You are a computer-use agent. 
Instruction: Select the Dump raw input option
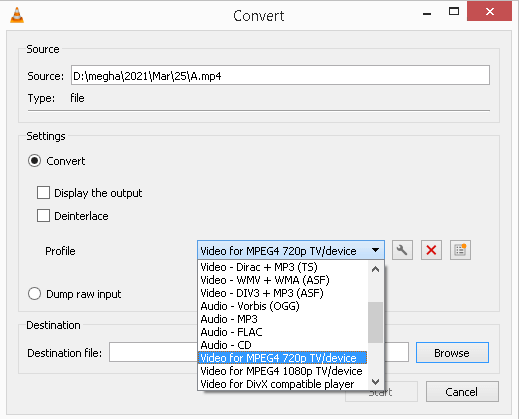(x=35, y=294)
